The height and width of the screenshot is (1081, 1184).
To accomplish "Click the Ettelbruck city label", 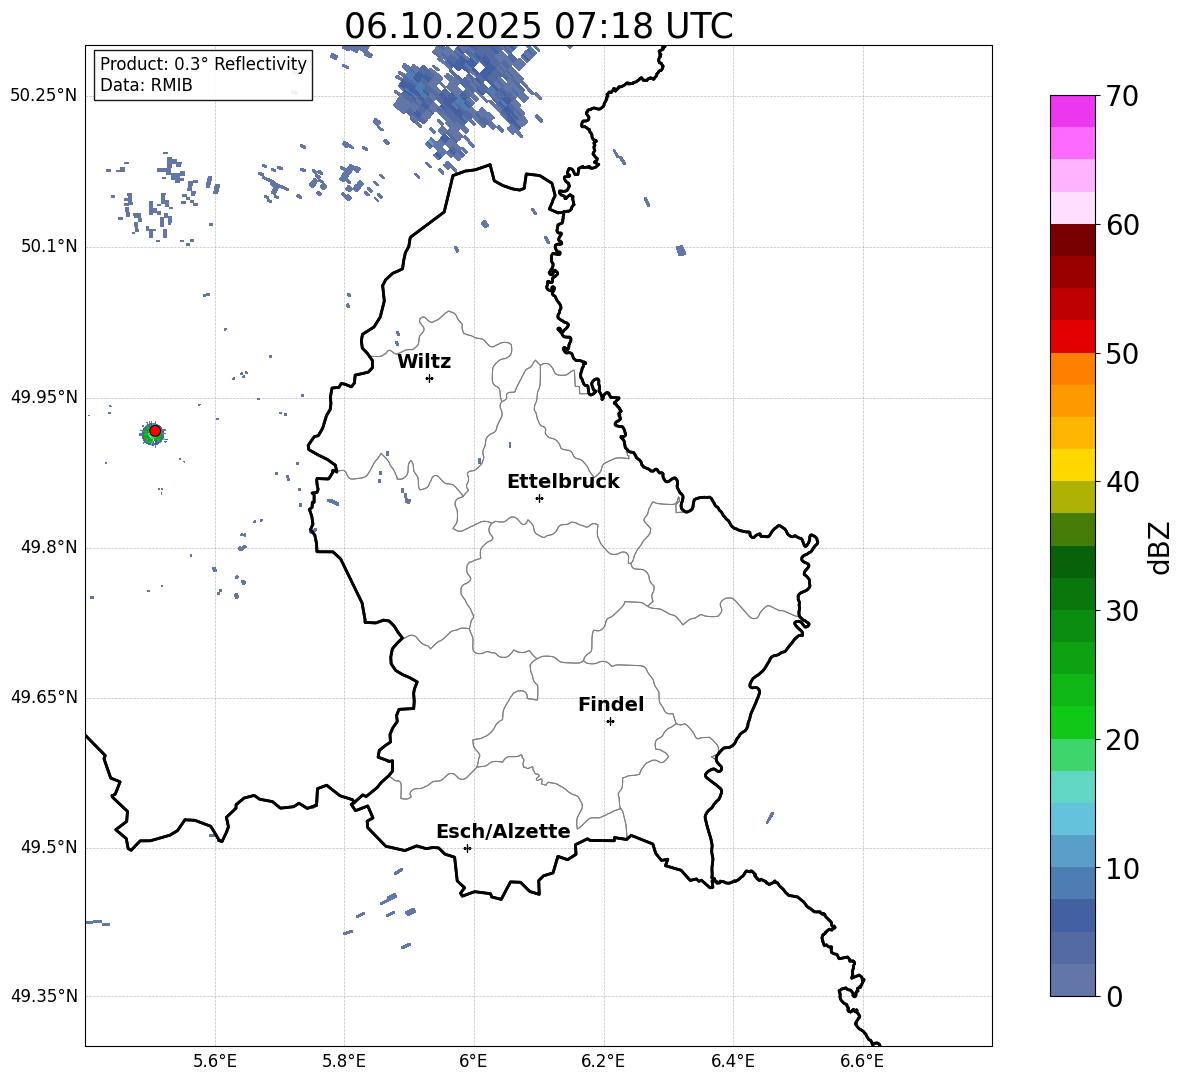I will click(x=563, y=482).
